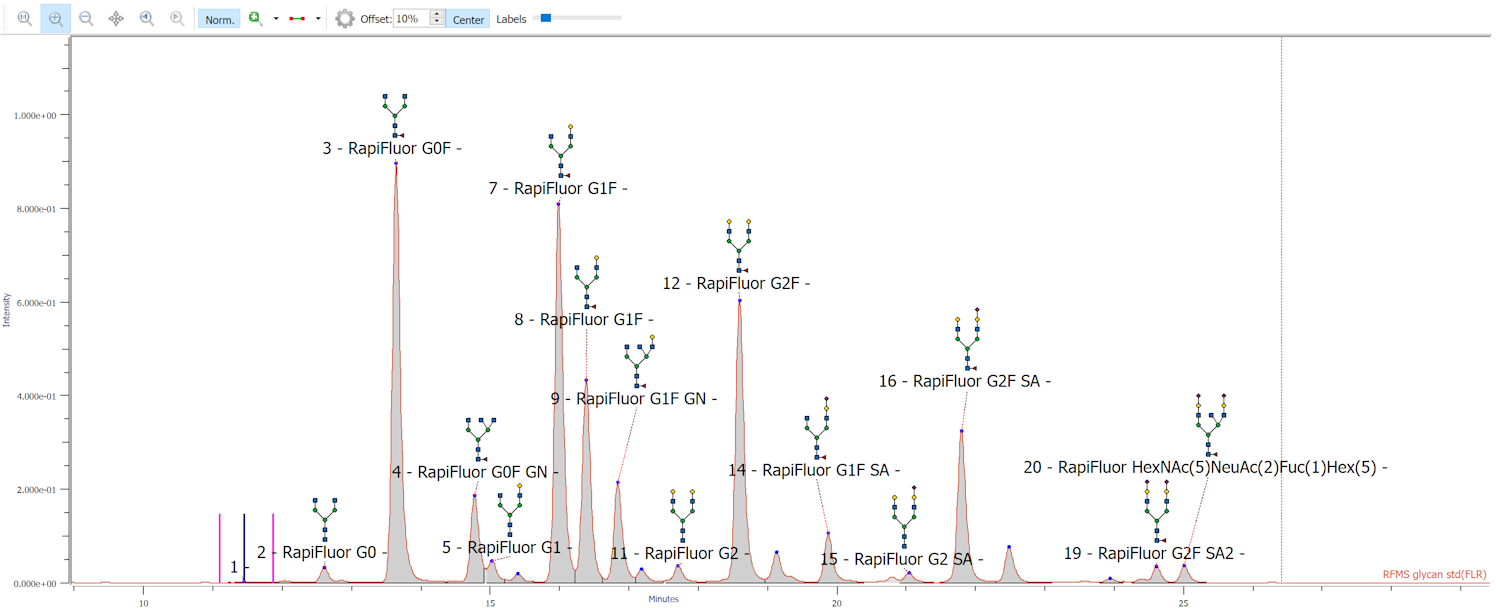This screenshot has width=1496, height=608.
Task: Expand dropdown next to red baseline icon
Action: tap(318, 19)
